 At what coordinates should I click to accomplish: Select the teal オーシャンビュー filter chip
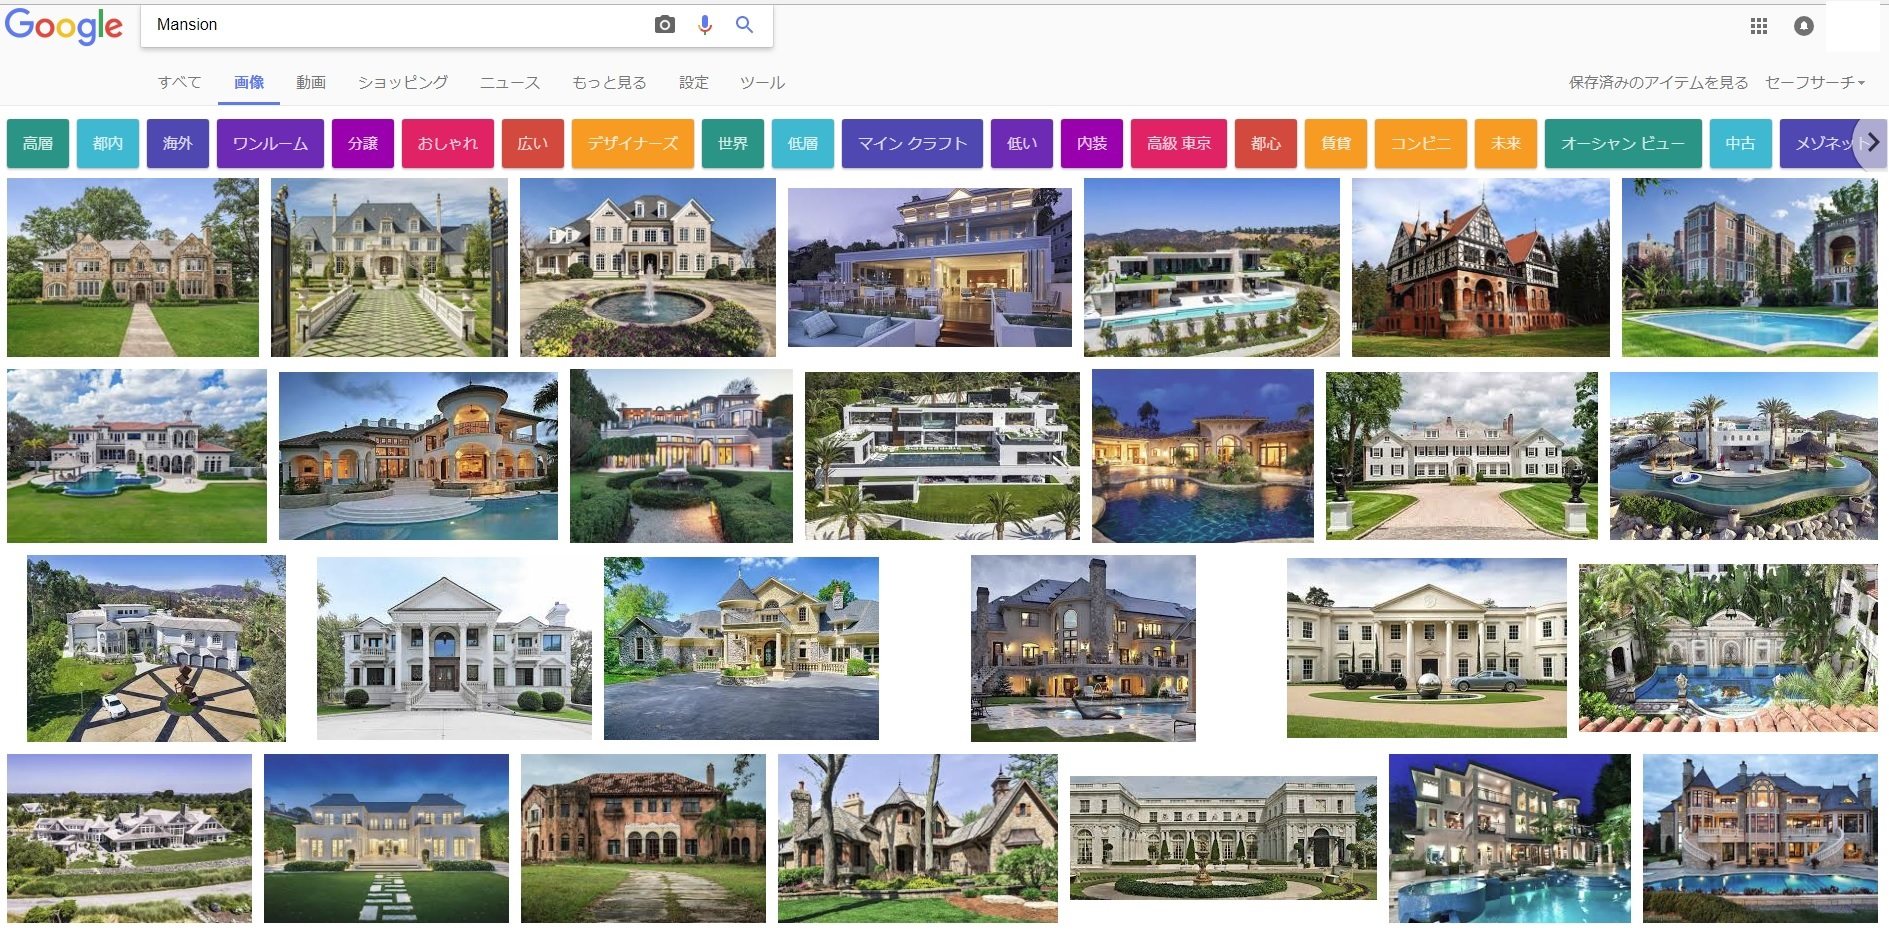pos(1623,143)
